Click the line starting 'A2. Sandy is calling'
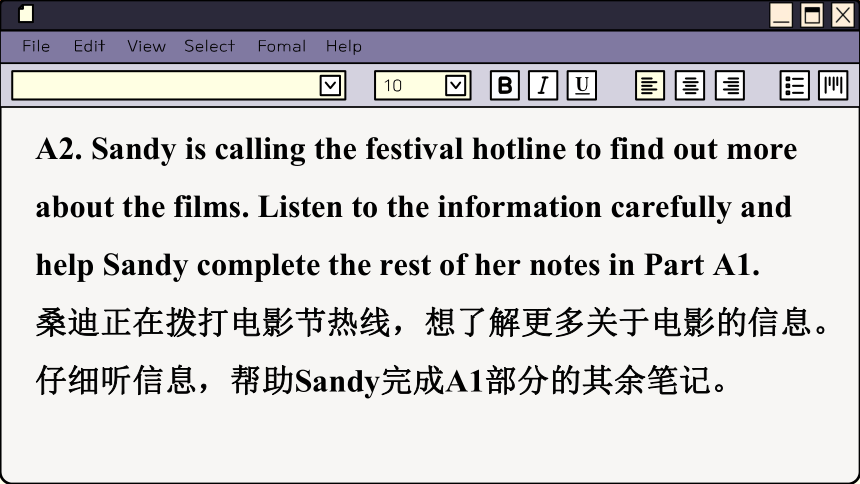The height and width of the screenshot is (484, 860). coord(416,149)
